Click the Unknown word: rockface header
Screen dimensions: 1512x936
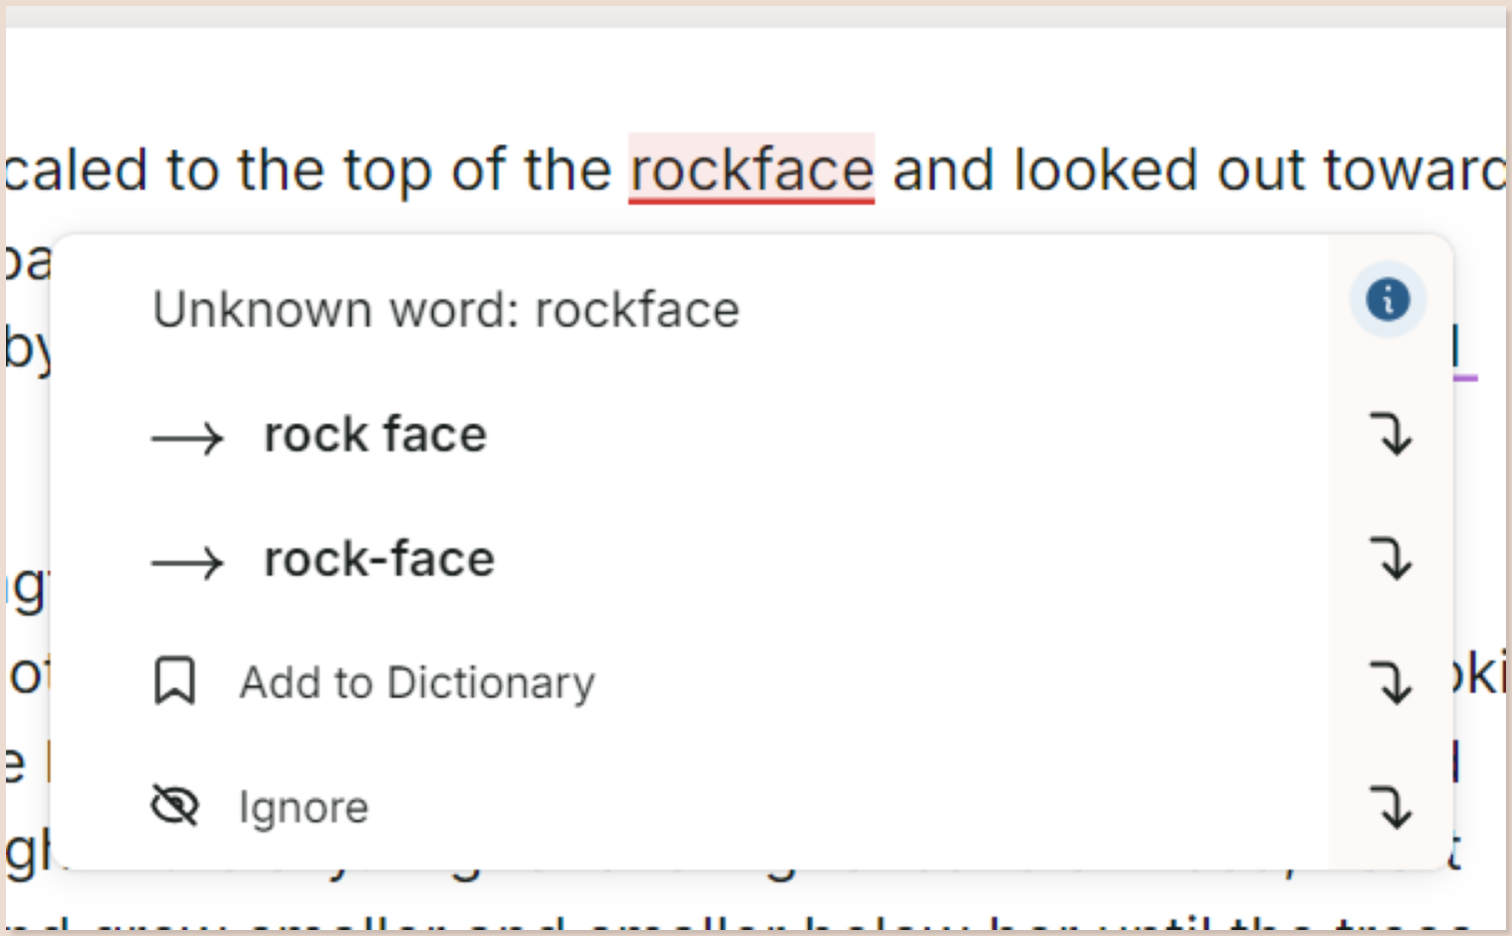(x=446, y=308)
